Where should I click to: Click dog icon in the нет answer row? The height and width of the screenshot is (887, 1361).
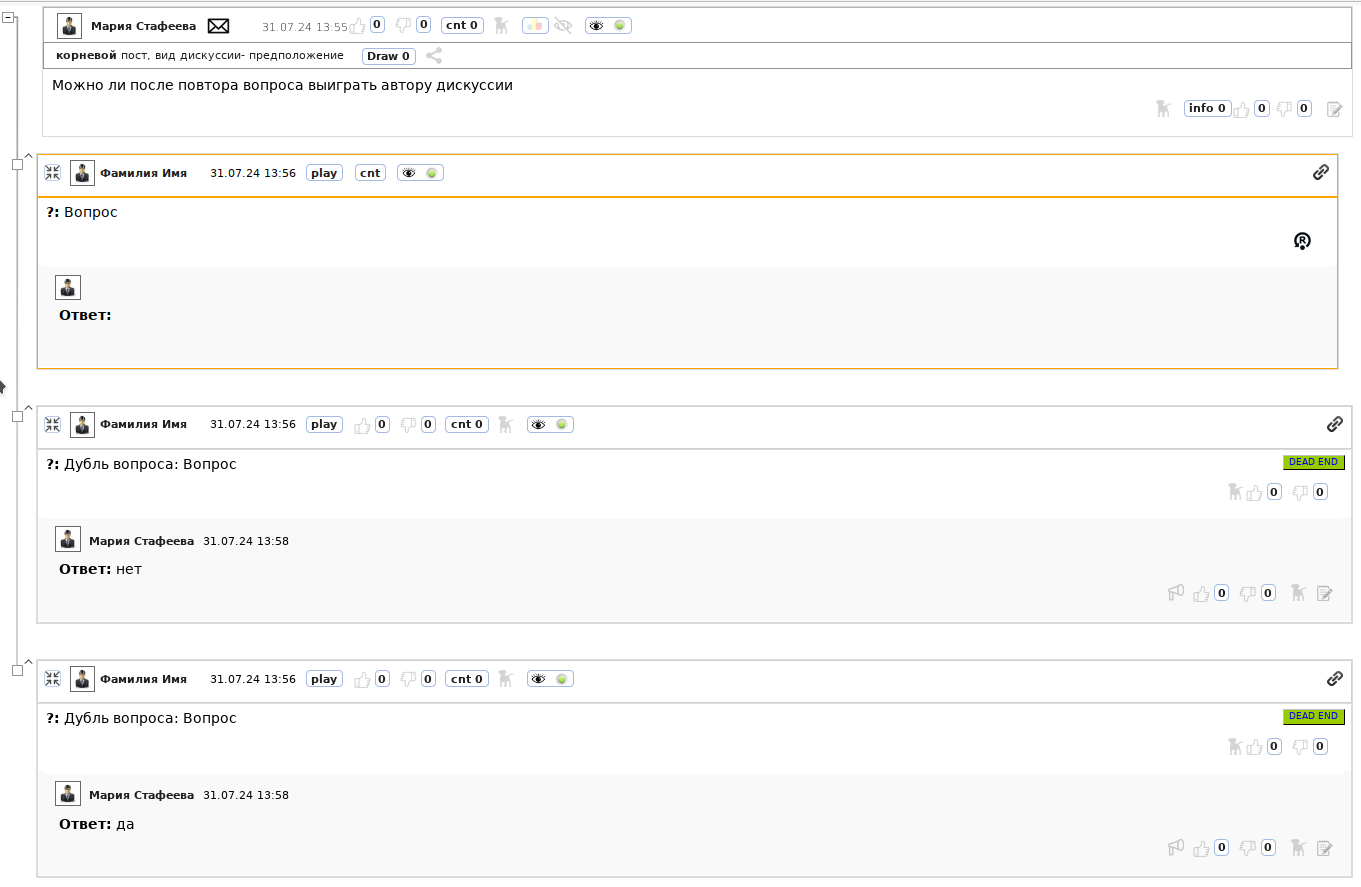pos(1298,592)
